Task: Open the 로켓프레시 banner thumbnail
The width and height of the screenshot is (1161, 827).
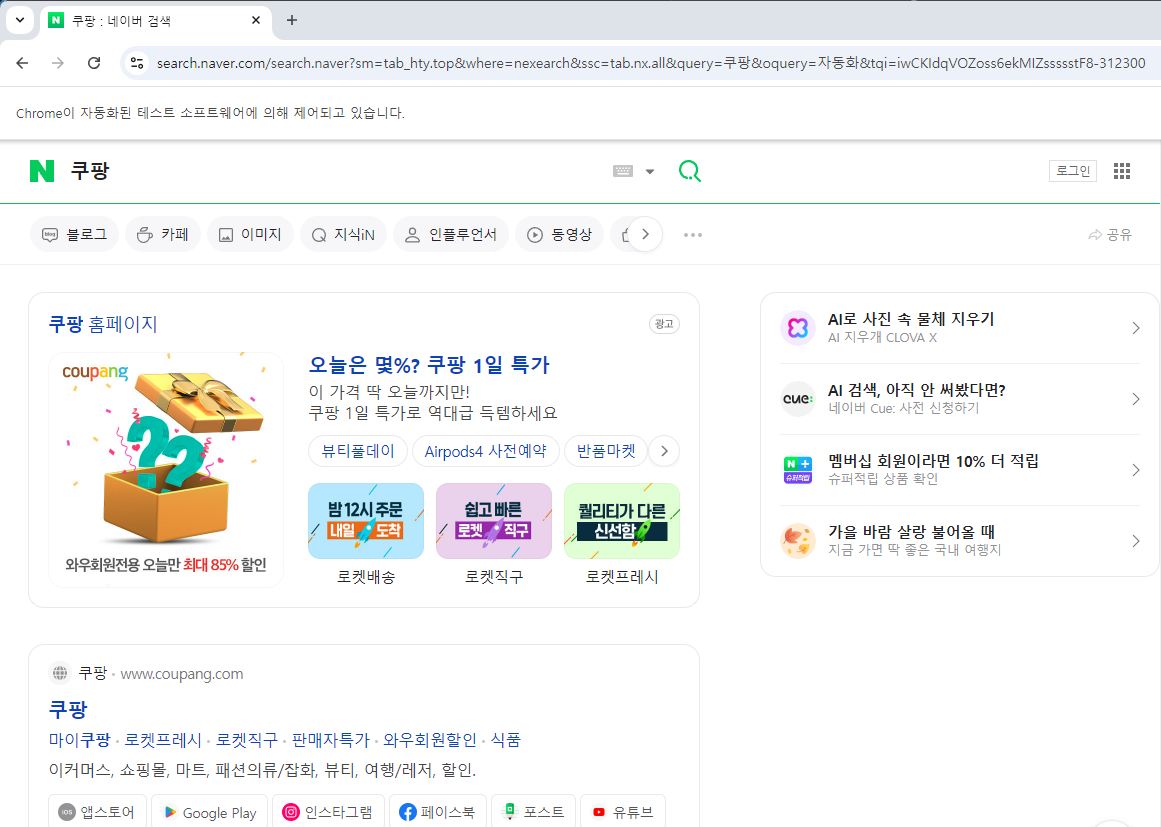Action: [x=622, y=521]
